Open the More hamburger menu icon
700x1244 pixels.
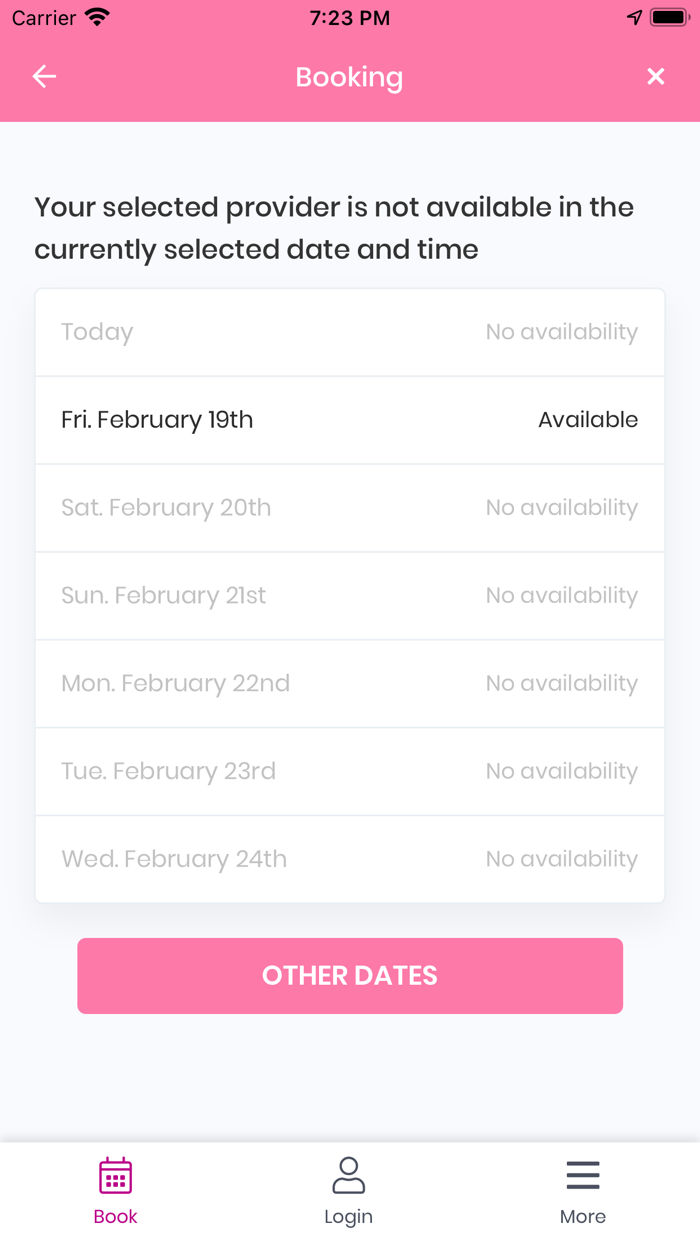point(583,1176)
